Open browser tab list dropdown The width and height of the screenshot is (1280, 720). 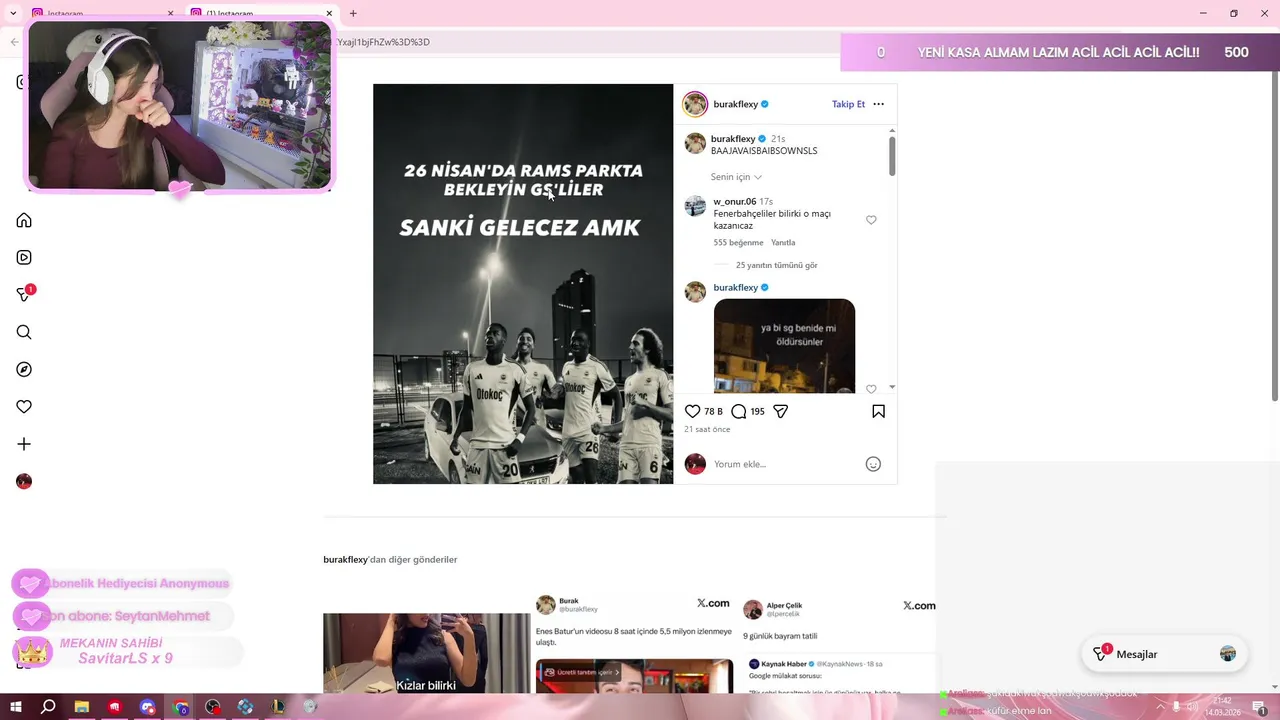pos(13,13)
